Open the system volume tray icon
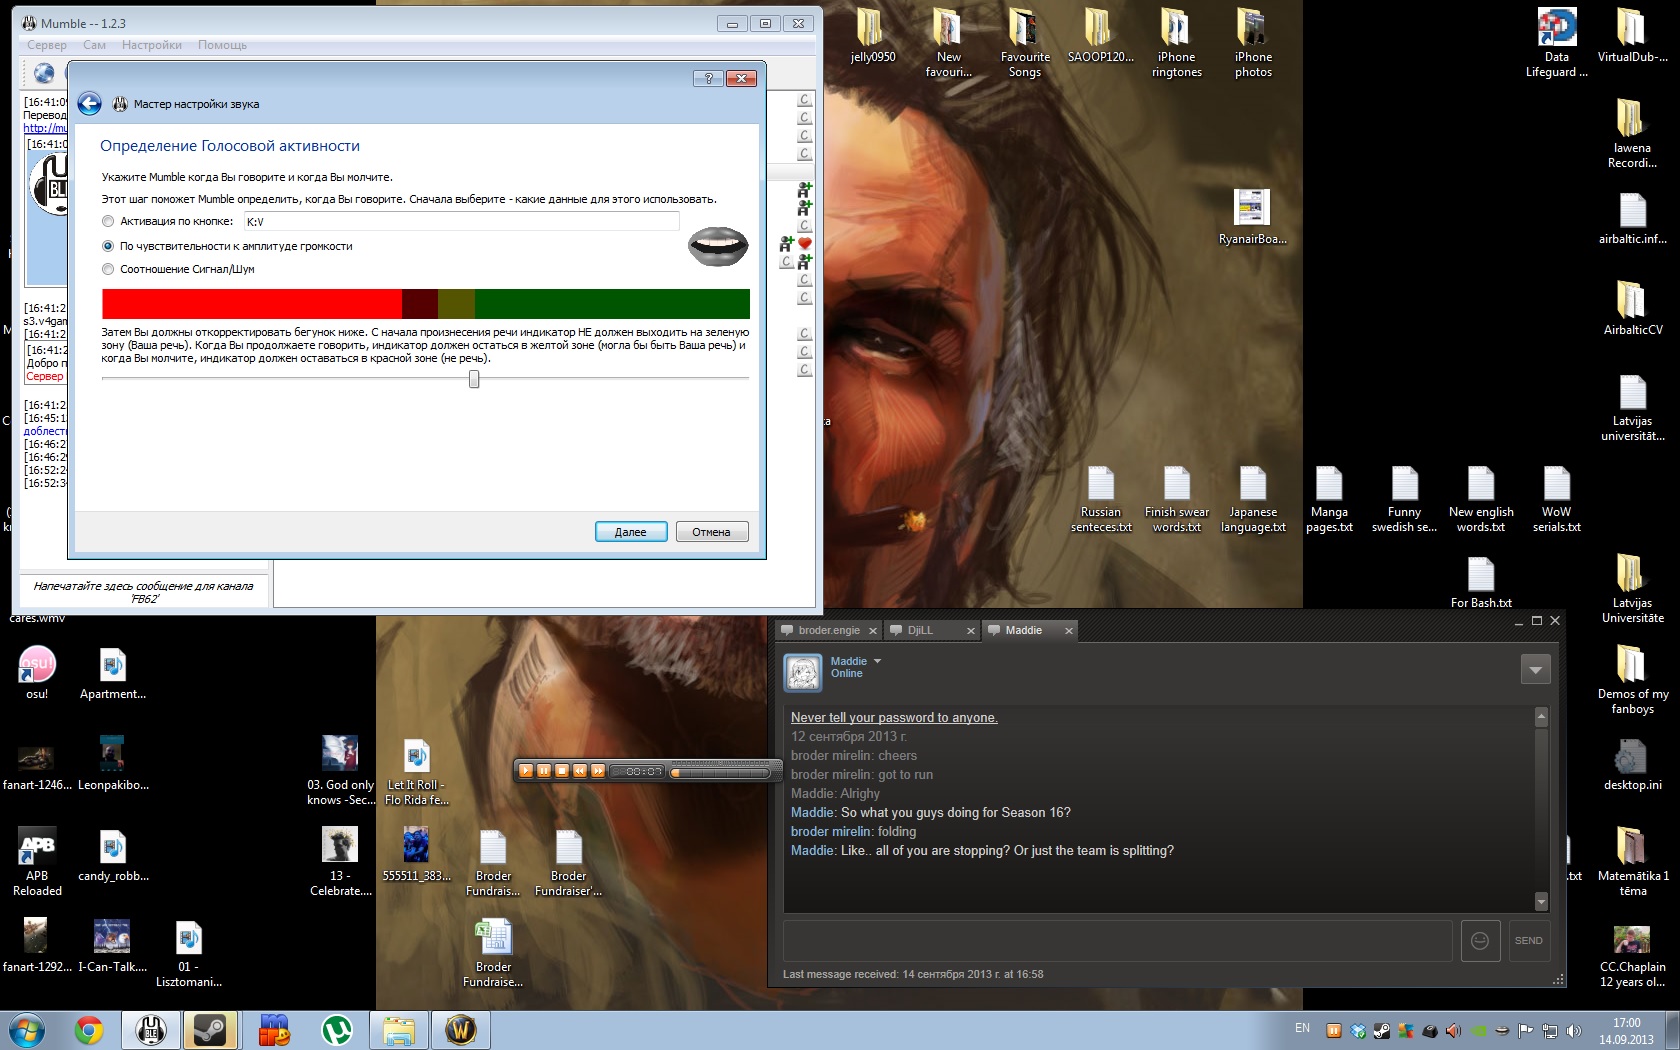1680x1050 pixels. click(x=1574, y=1030)
